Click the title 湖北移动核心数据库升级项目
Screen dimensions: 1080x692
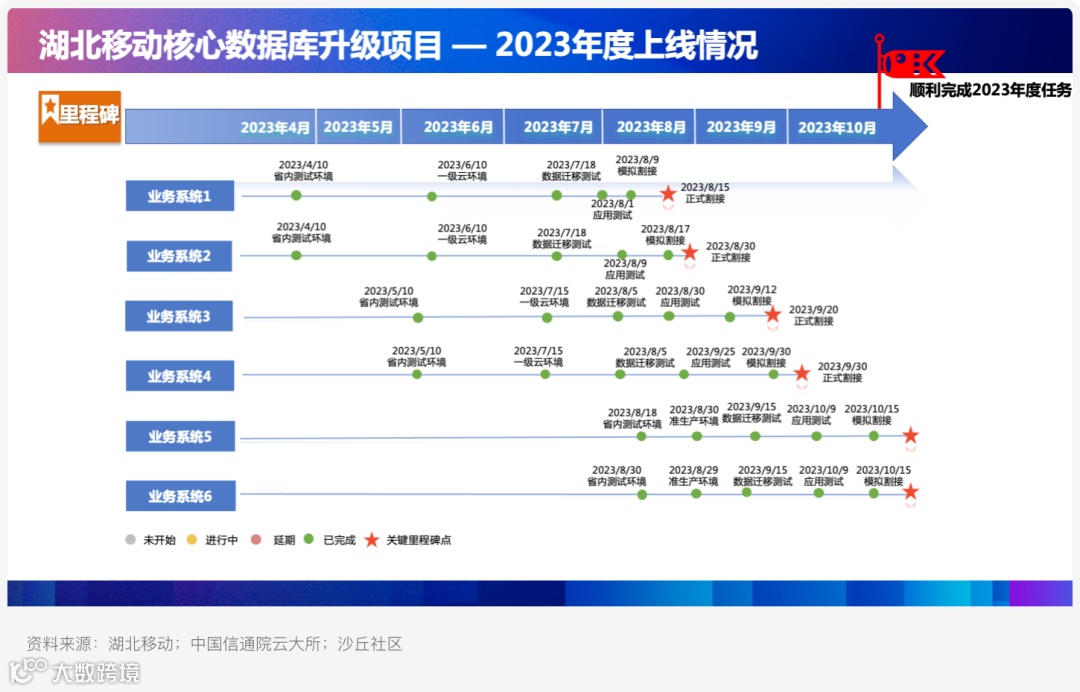pos(240,45)
